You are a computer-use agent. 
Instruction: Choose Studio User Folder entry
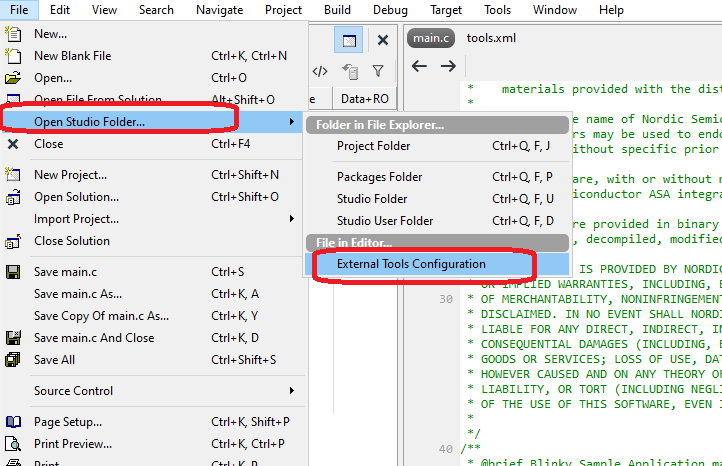(x=385, y=221)
